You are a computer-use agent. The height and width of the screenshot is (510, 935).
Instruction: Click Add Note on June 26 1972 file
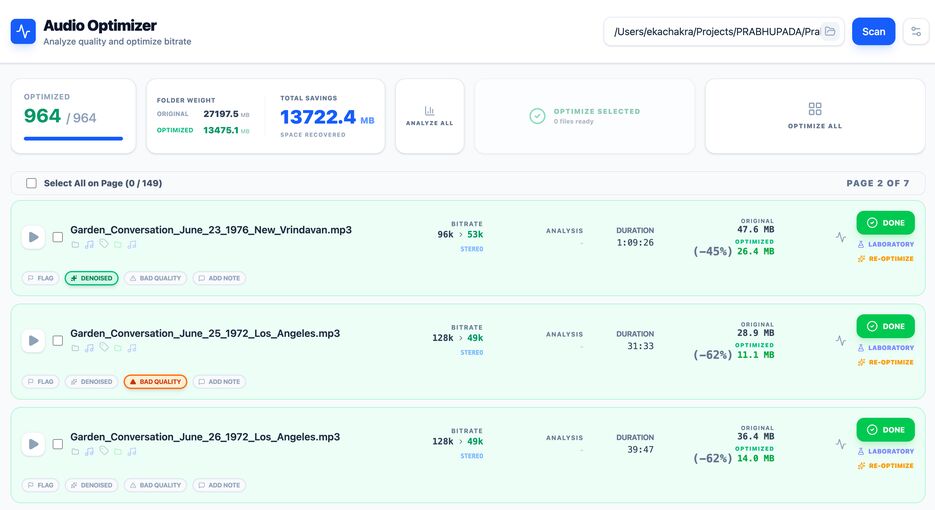tap(219, 485)
